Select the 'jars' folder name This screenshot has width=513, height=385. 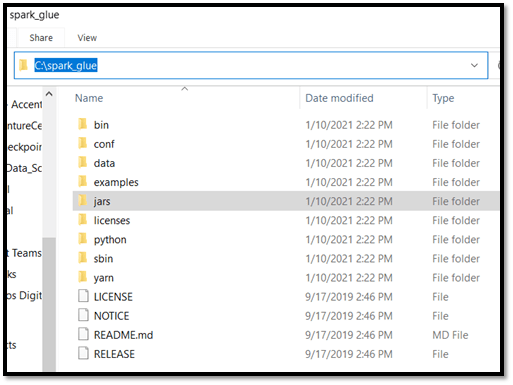coord(102,201)
